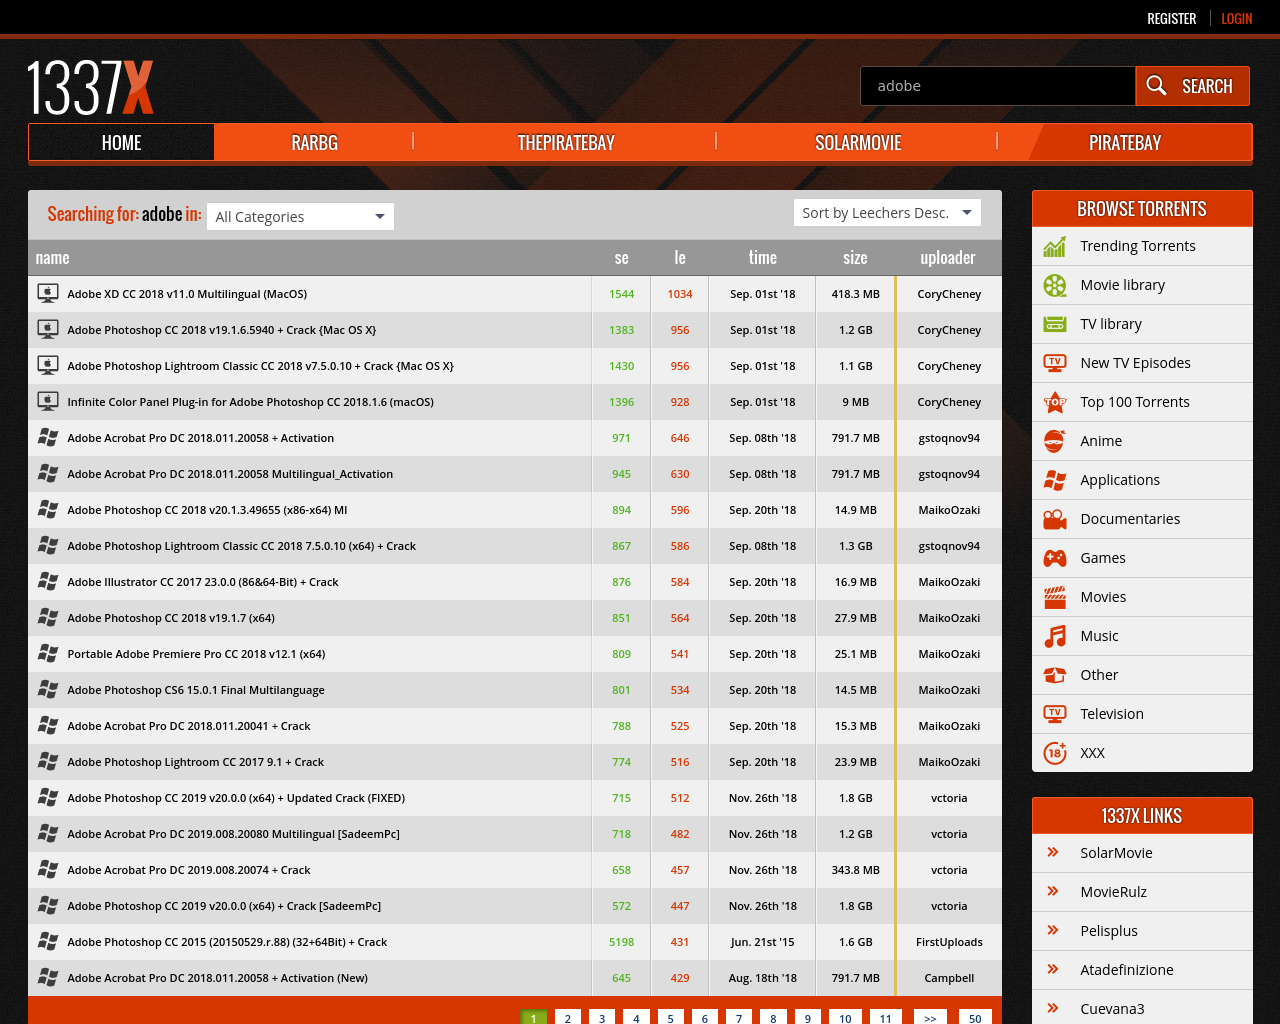Image resolution: width=1280 pixels, height=1024 pixels.
Task: Click the Applications category link text
Action: click(x=1120, y=480)
